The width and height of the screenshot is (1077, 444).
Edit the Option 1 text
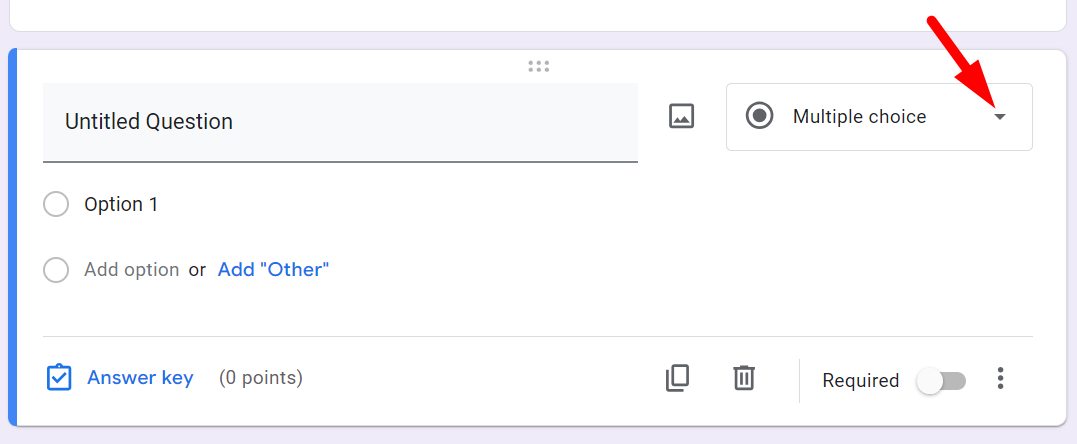[x=121, y=204]
